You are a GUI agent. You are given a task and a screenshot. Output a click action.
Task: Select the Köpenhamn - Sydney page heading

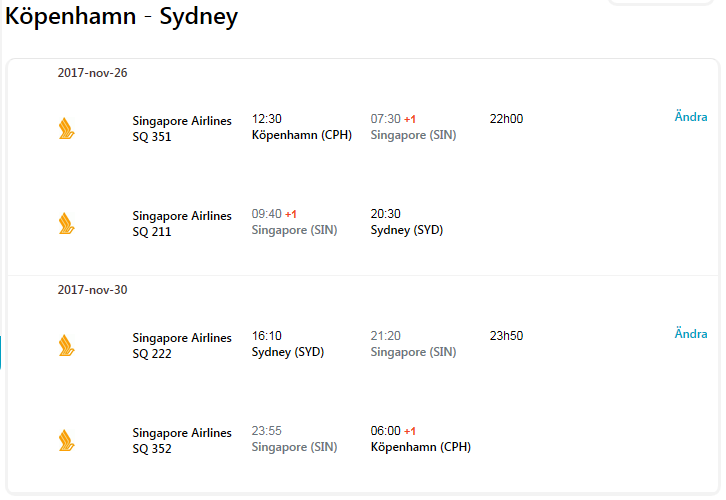(122, 17)
